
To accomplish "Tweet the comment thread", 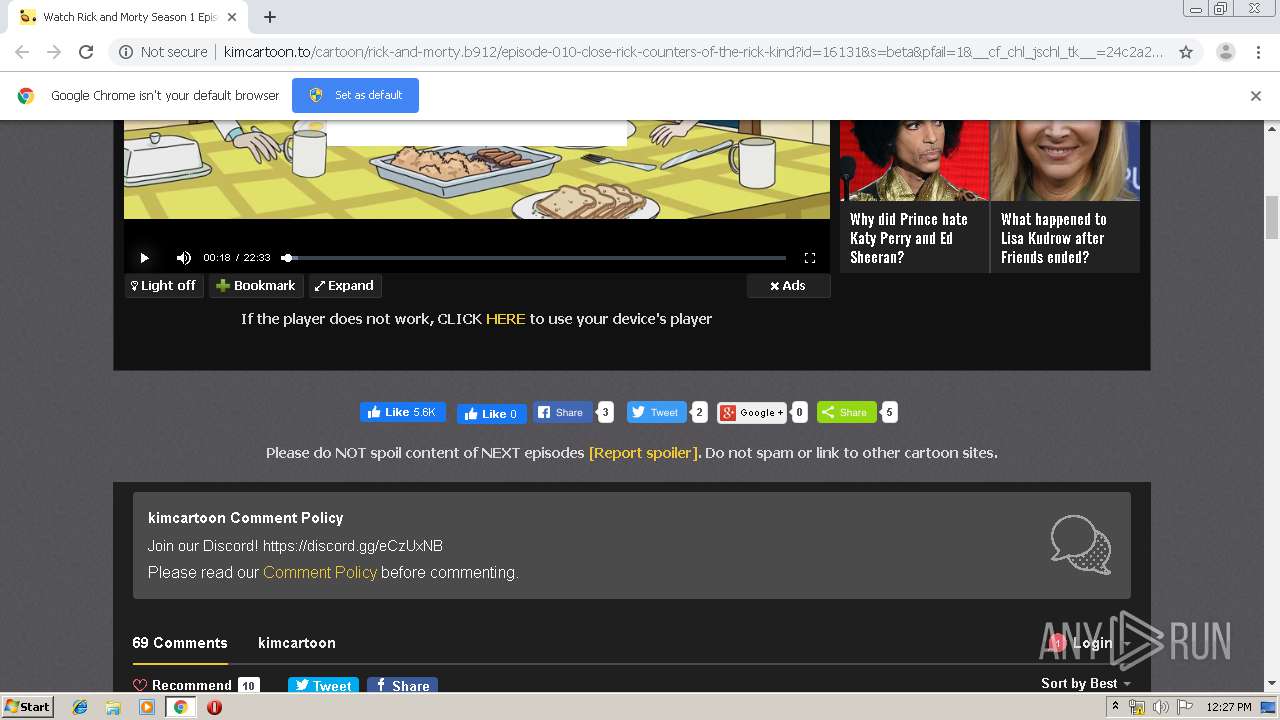I will 323,686.
